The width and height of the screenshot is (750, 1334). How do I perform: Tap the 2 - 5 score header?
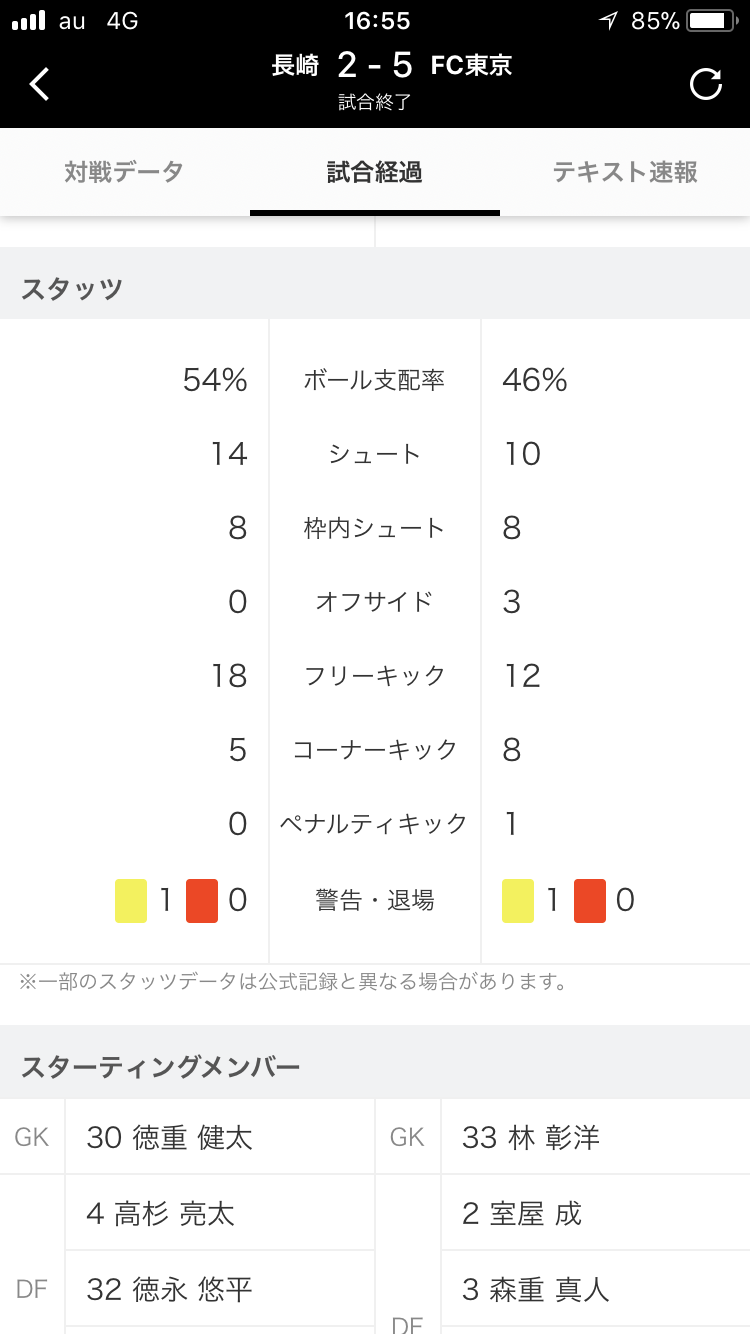coord(375,66)
